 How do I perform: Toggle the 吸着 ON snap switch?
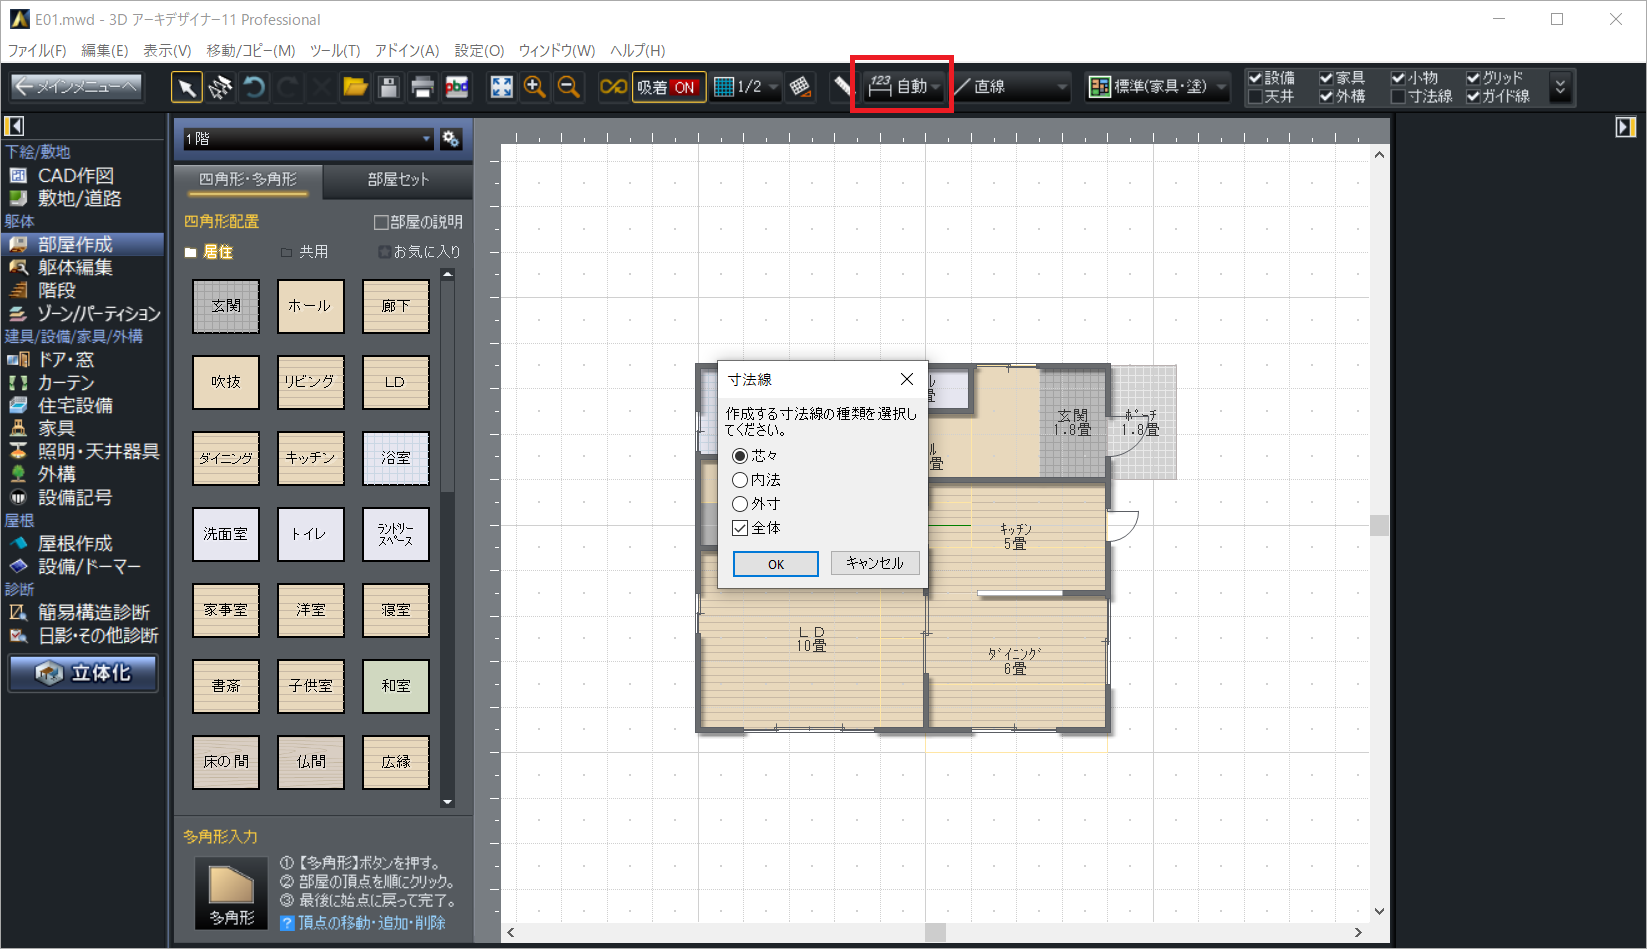point(668,88)
